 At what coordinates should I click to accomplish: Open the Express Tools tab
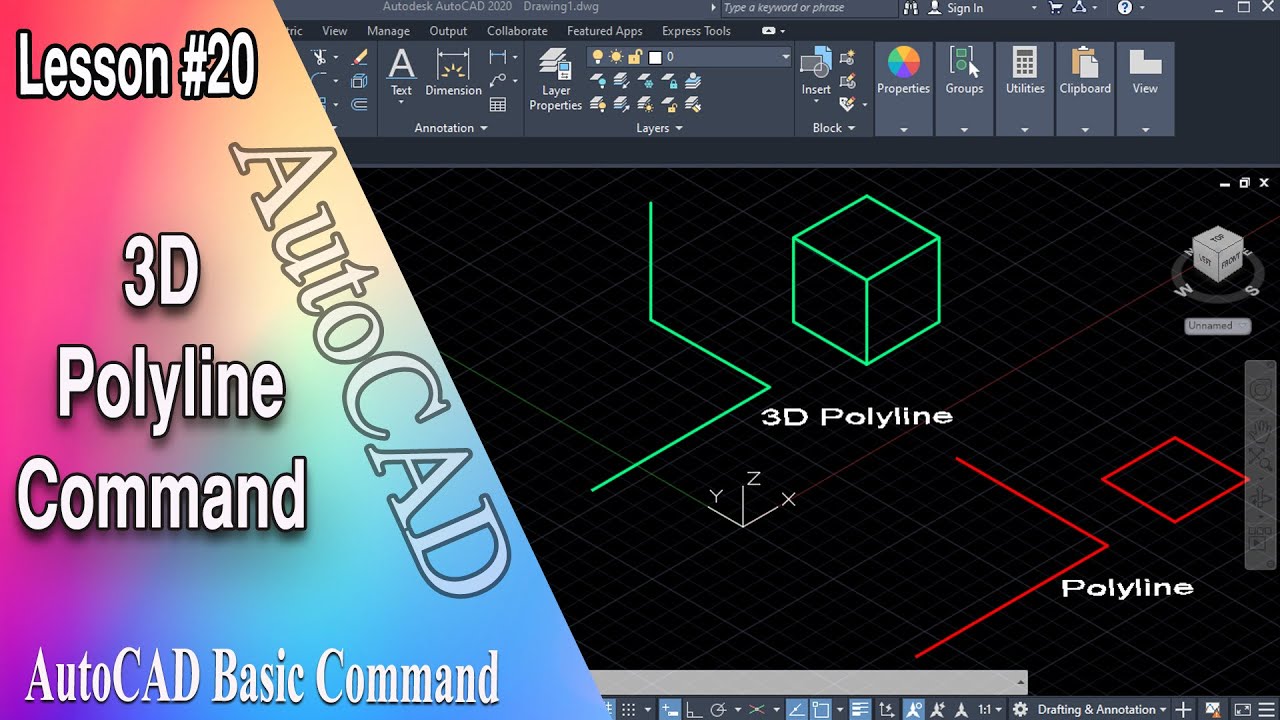696,31
